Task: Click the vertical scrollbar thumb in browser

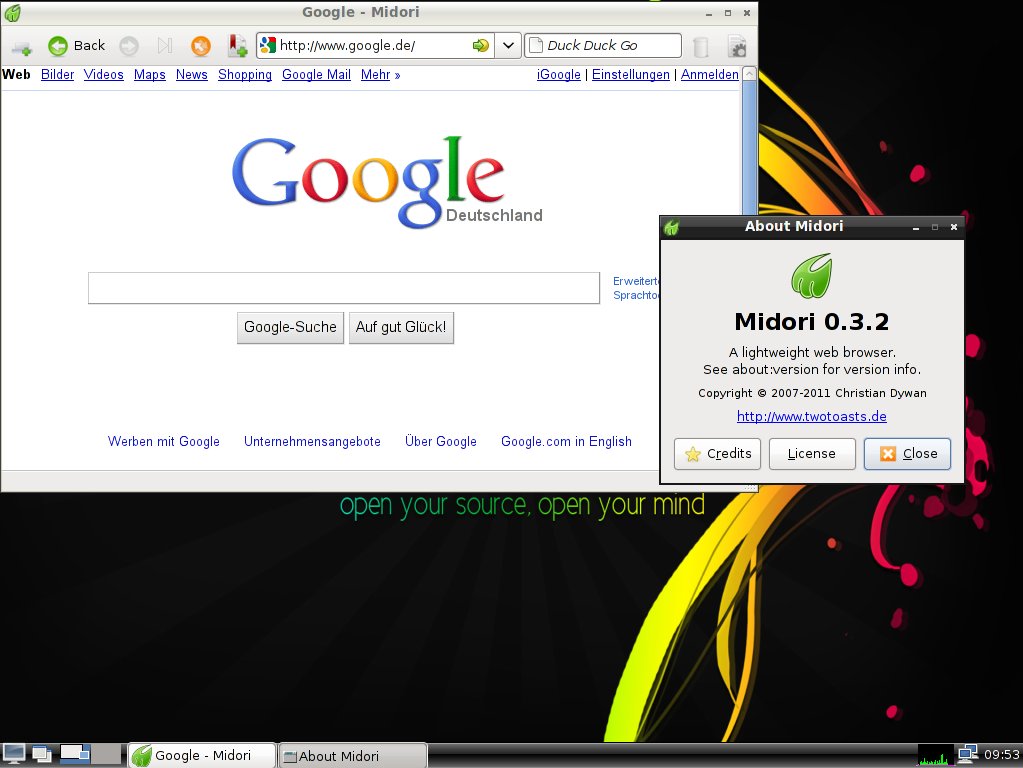Action: click(x=750, y=147)
